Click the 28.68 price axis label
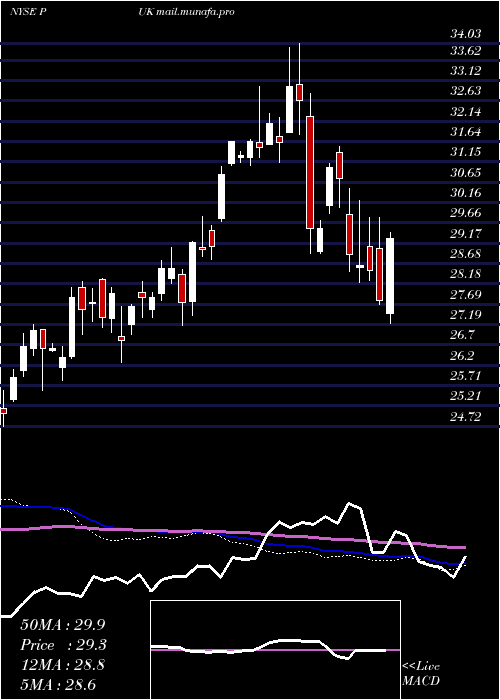Image resolution: width=500 pixels, height=700 pixels. [466, 254]
